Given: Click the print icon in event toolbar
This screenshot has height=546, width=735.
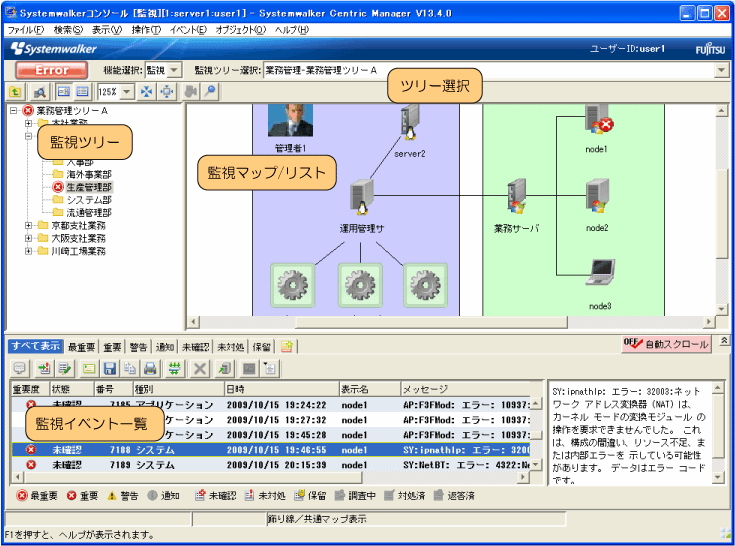Looking at the screenshot, I should pos(150,369).
